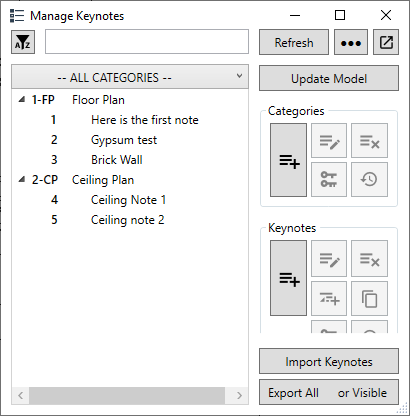The height and width of the screenshot is (416, 410).
Task: Click the duplicate keynote copy icon
Action: pos(369,298)
